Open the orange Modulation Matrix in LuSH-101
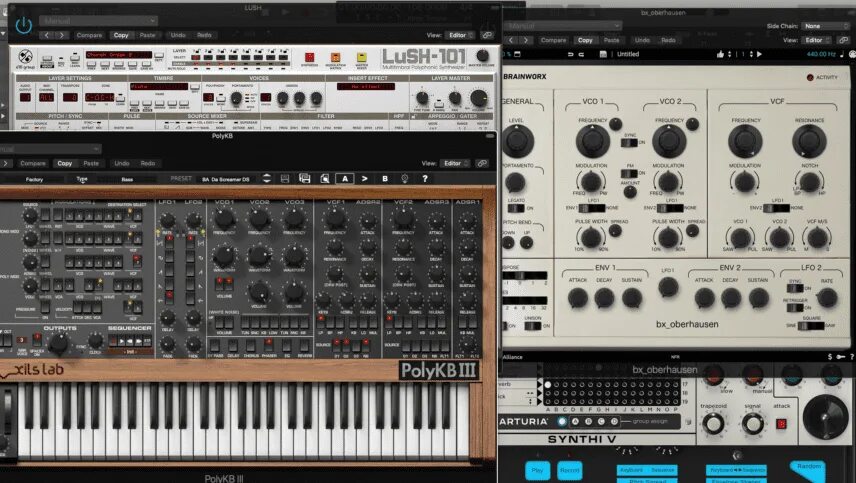The height and width of the screenshot is (483, 856). tap(335, 57)
